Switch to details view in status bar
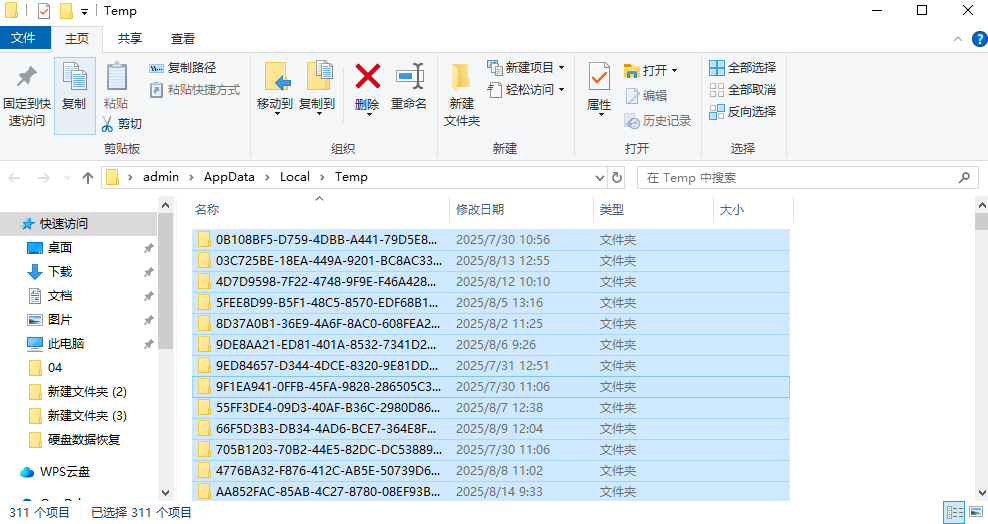 (x=955, y=512)
